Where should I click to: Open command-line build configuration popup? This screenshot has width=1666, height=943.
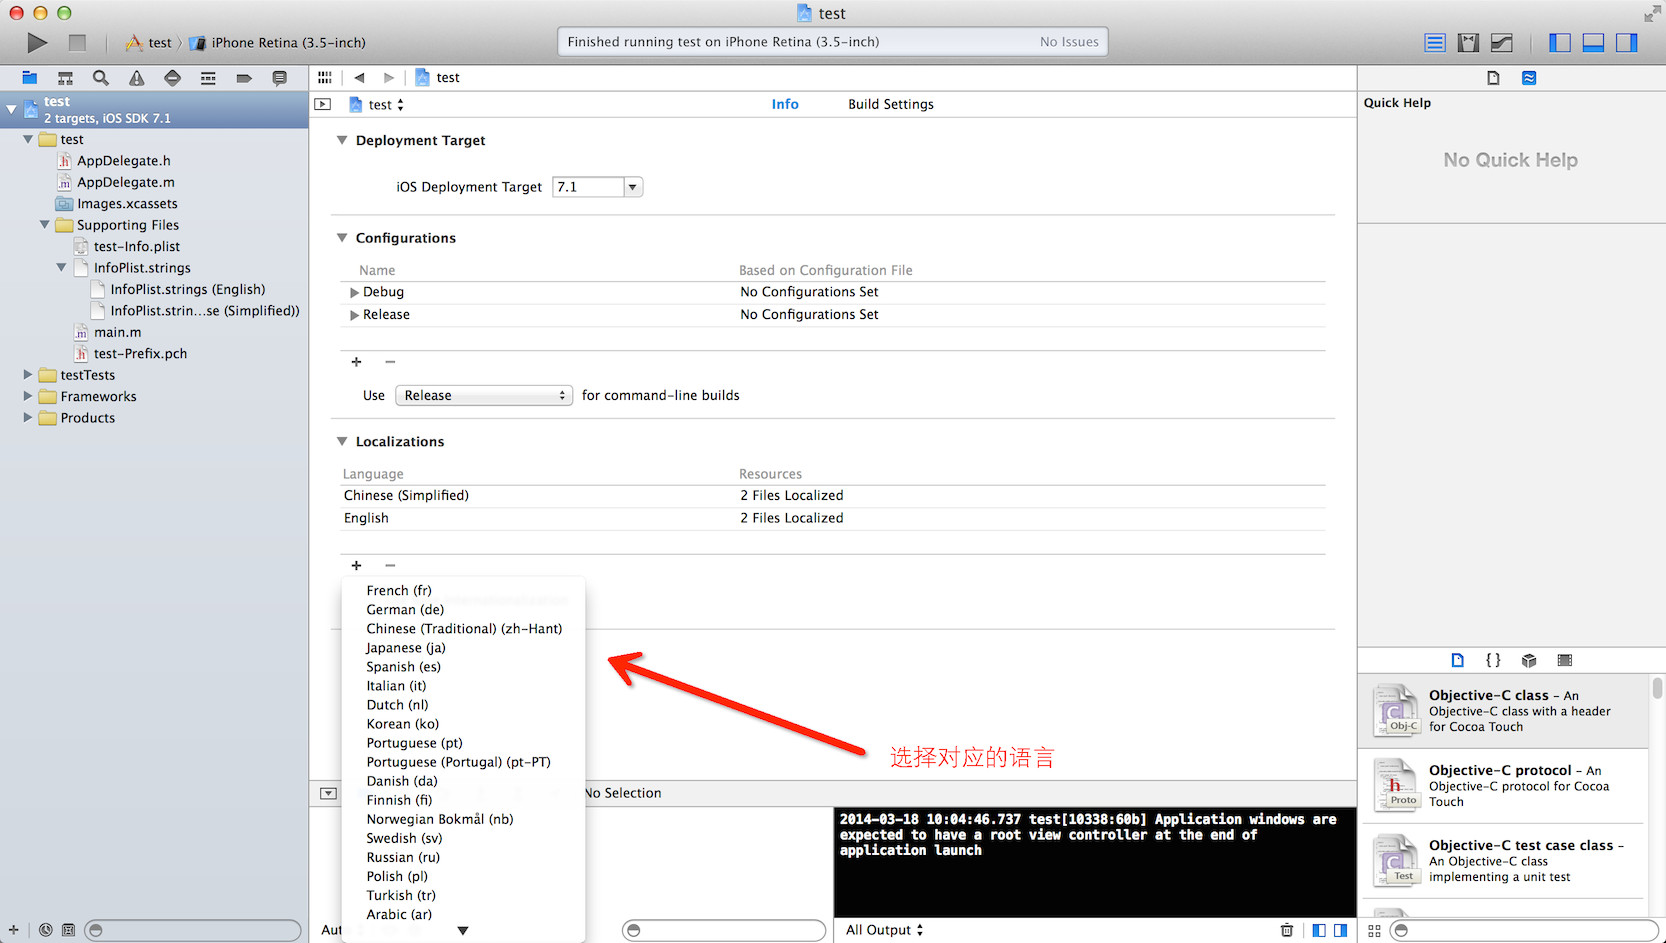pyautogui.click(x=484, y=395)
